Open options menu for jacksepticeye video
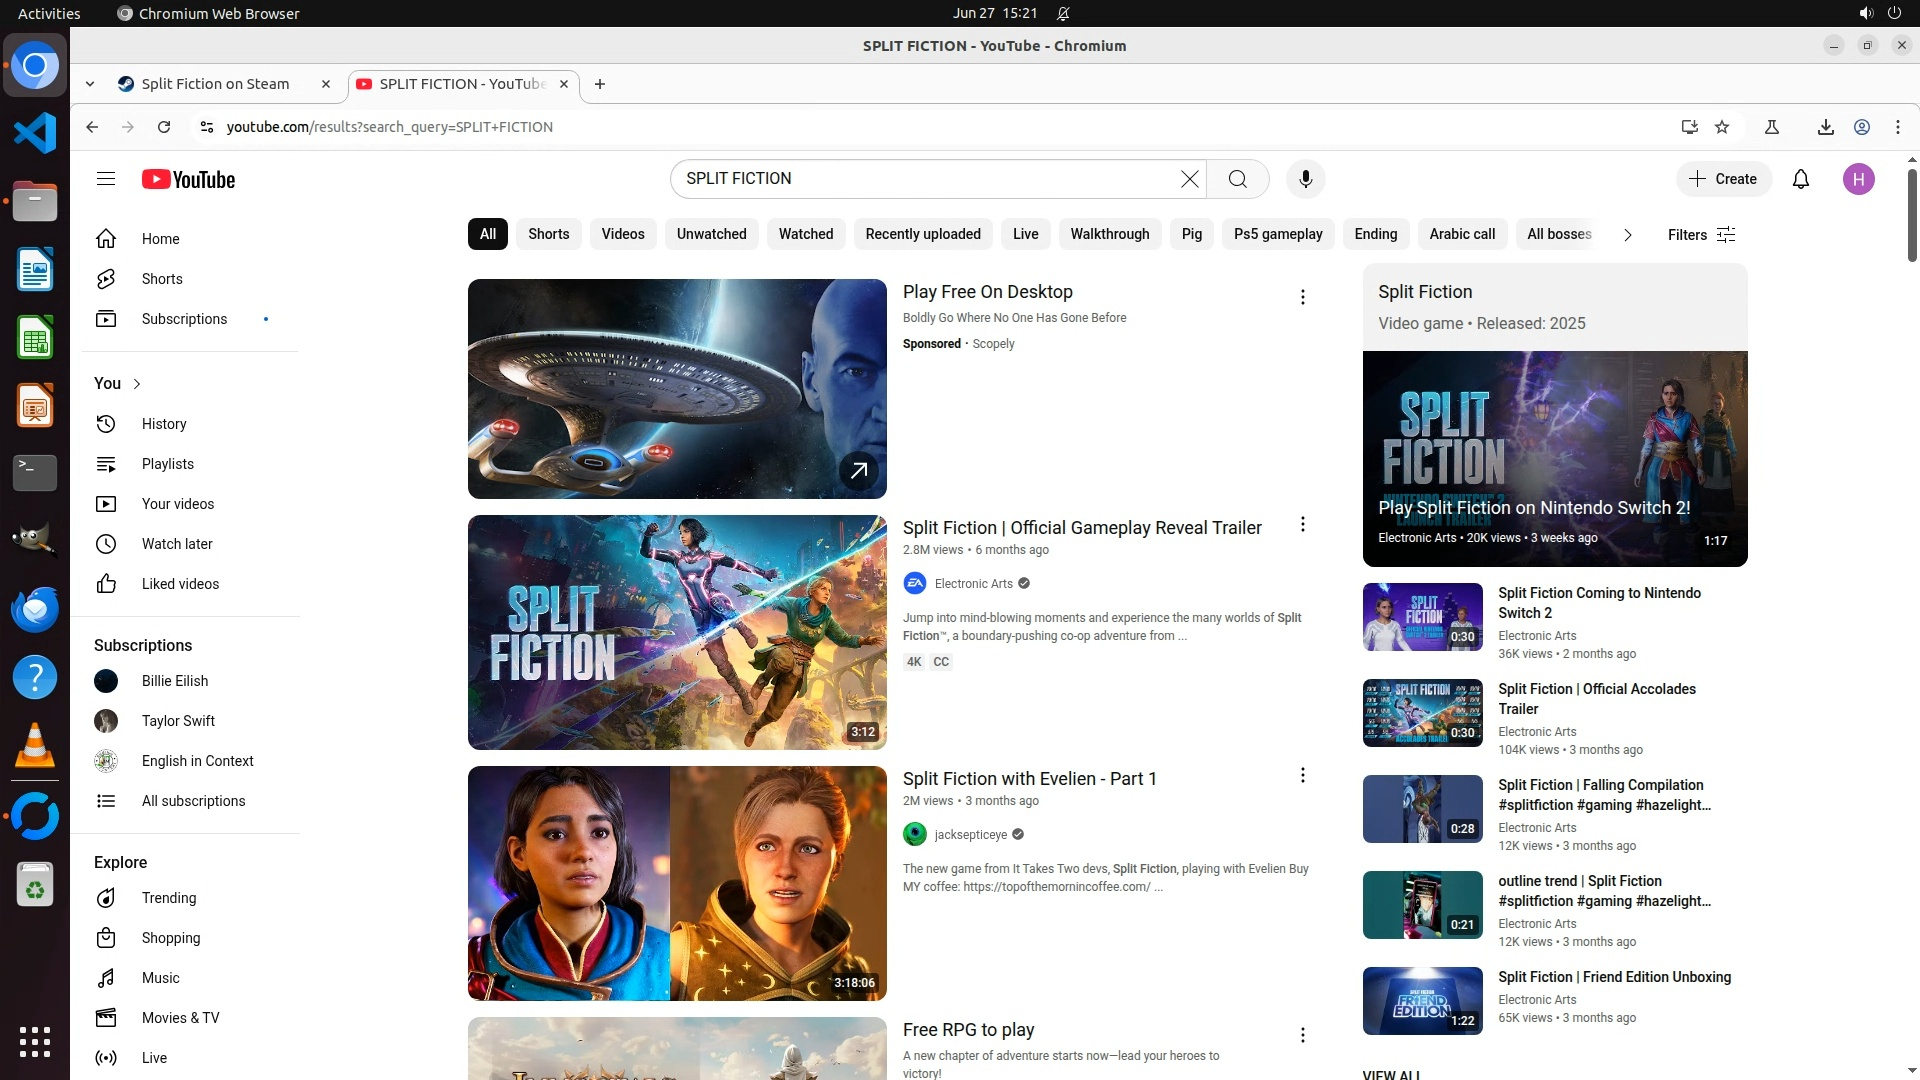 [1302, 775]
